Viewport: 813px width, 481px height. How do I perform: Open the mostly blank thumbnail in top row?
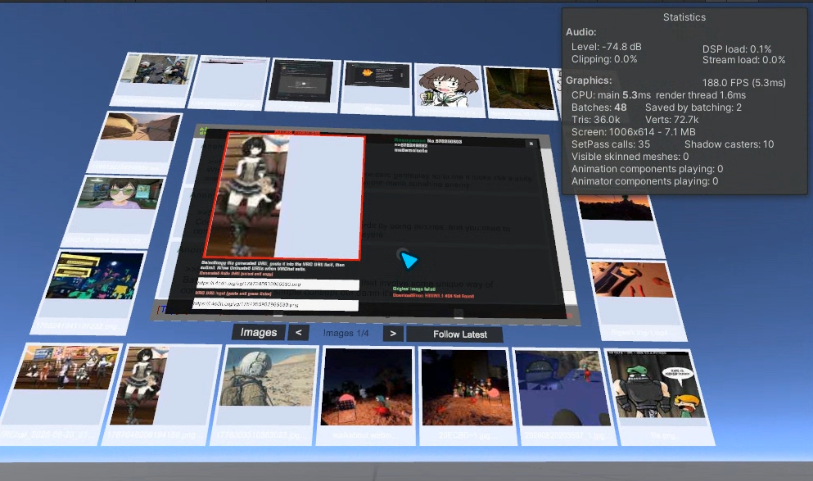tap(229, 82)
